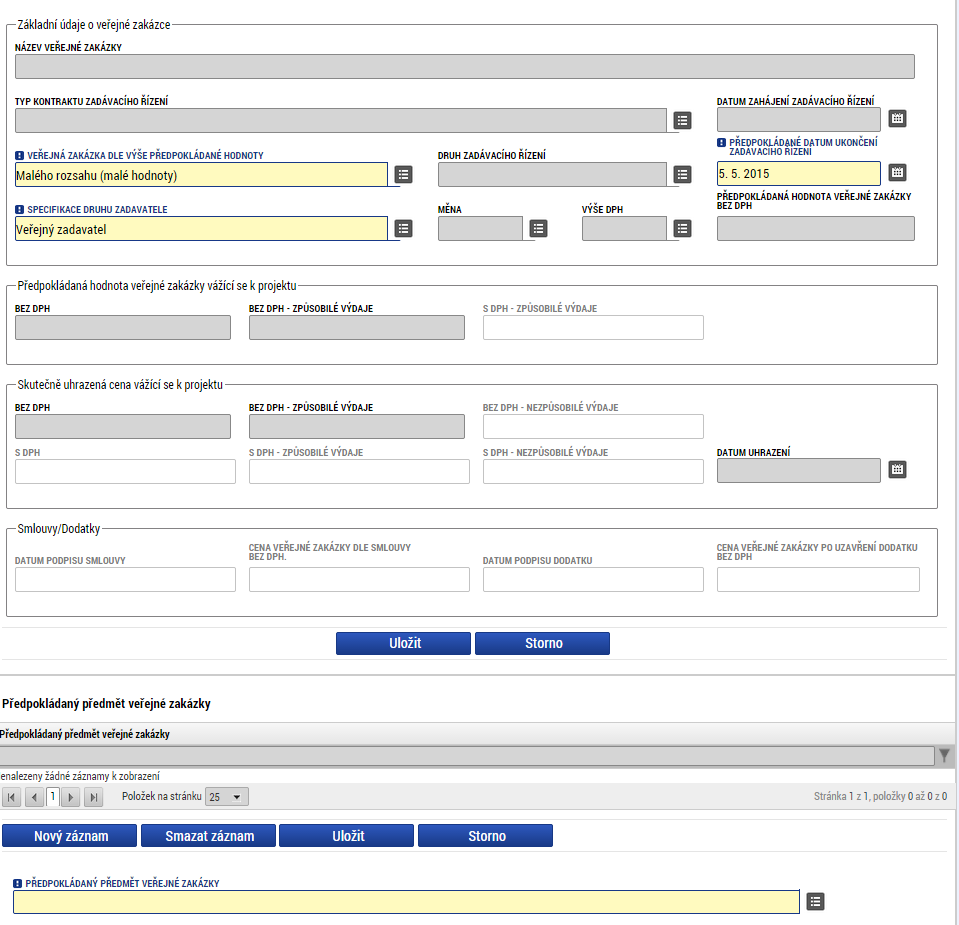Click text Stránka 1 z 1, položky 0 až 0 z 0
This screenshot has width=959, height=925.
coord(880,797)
